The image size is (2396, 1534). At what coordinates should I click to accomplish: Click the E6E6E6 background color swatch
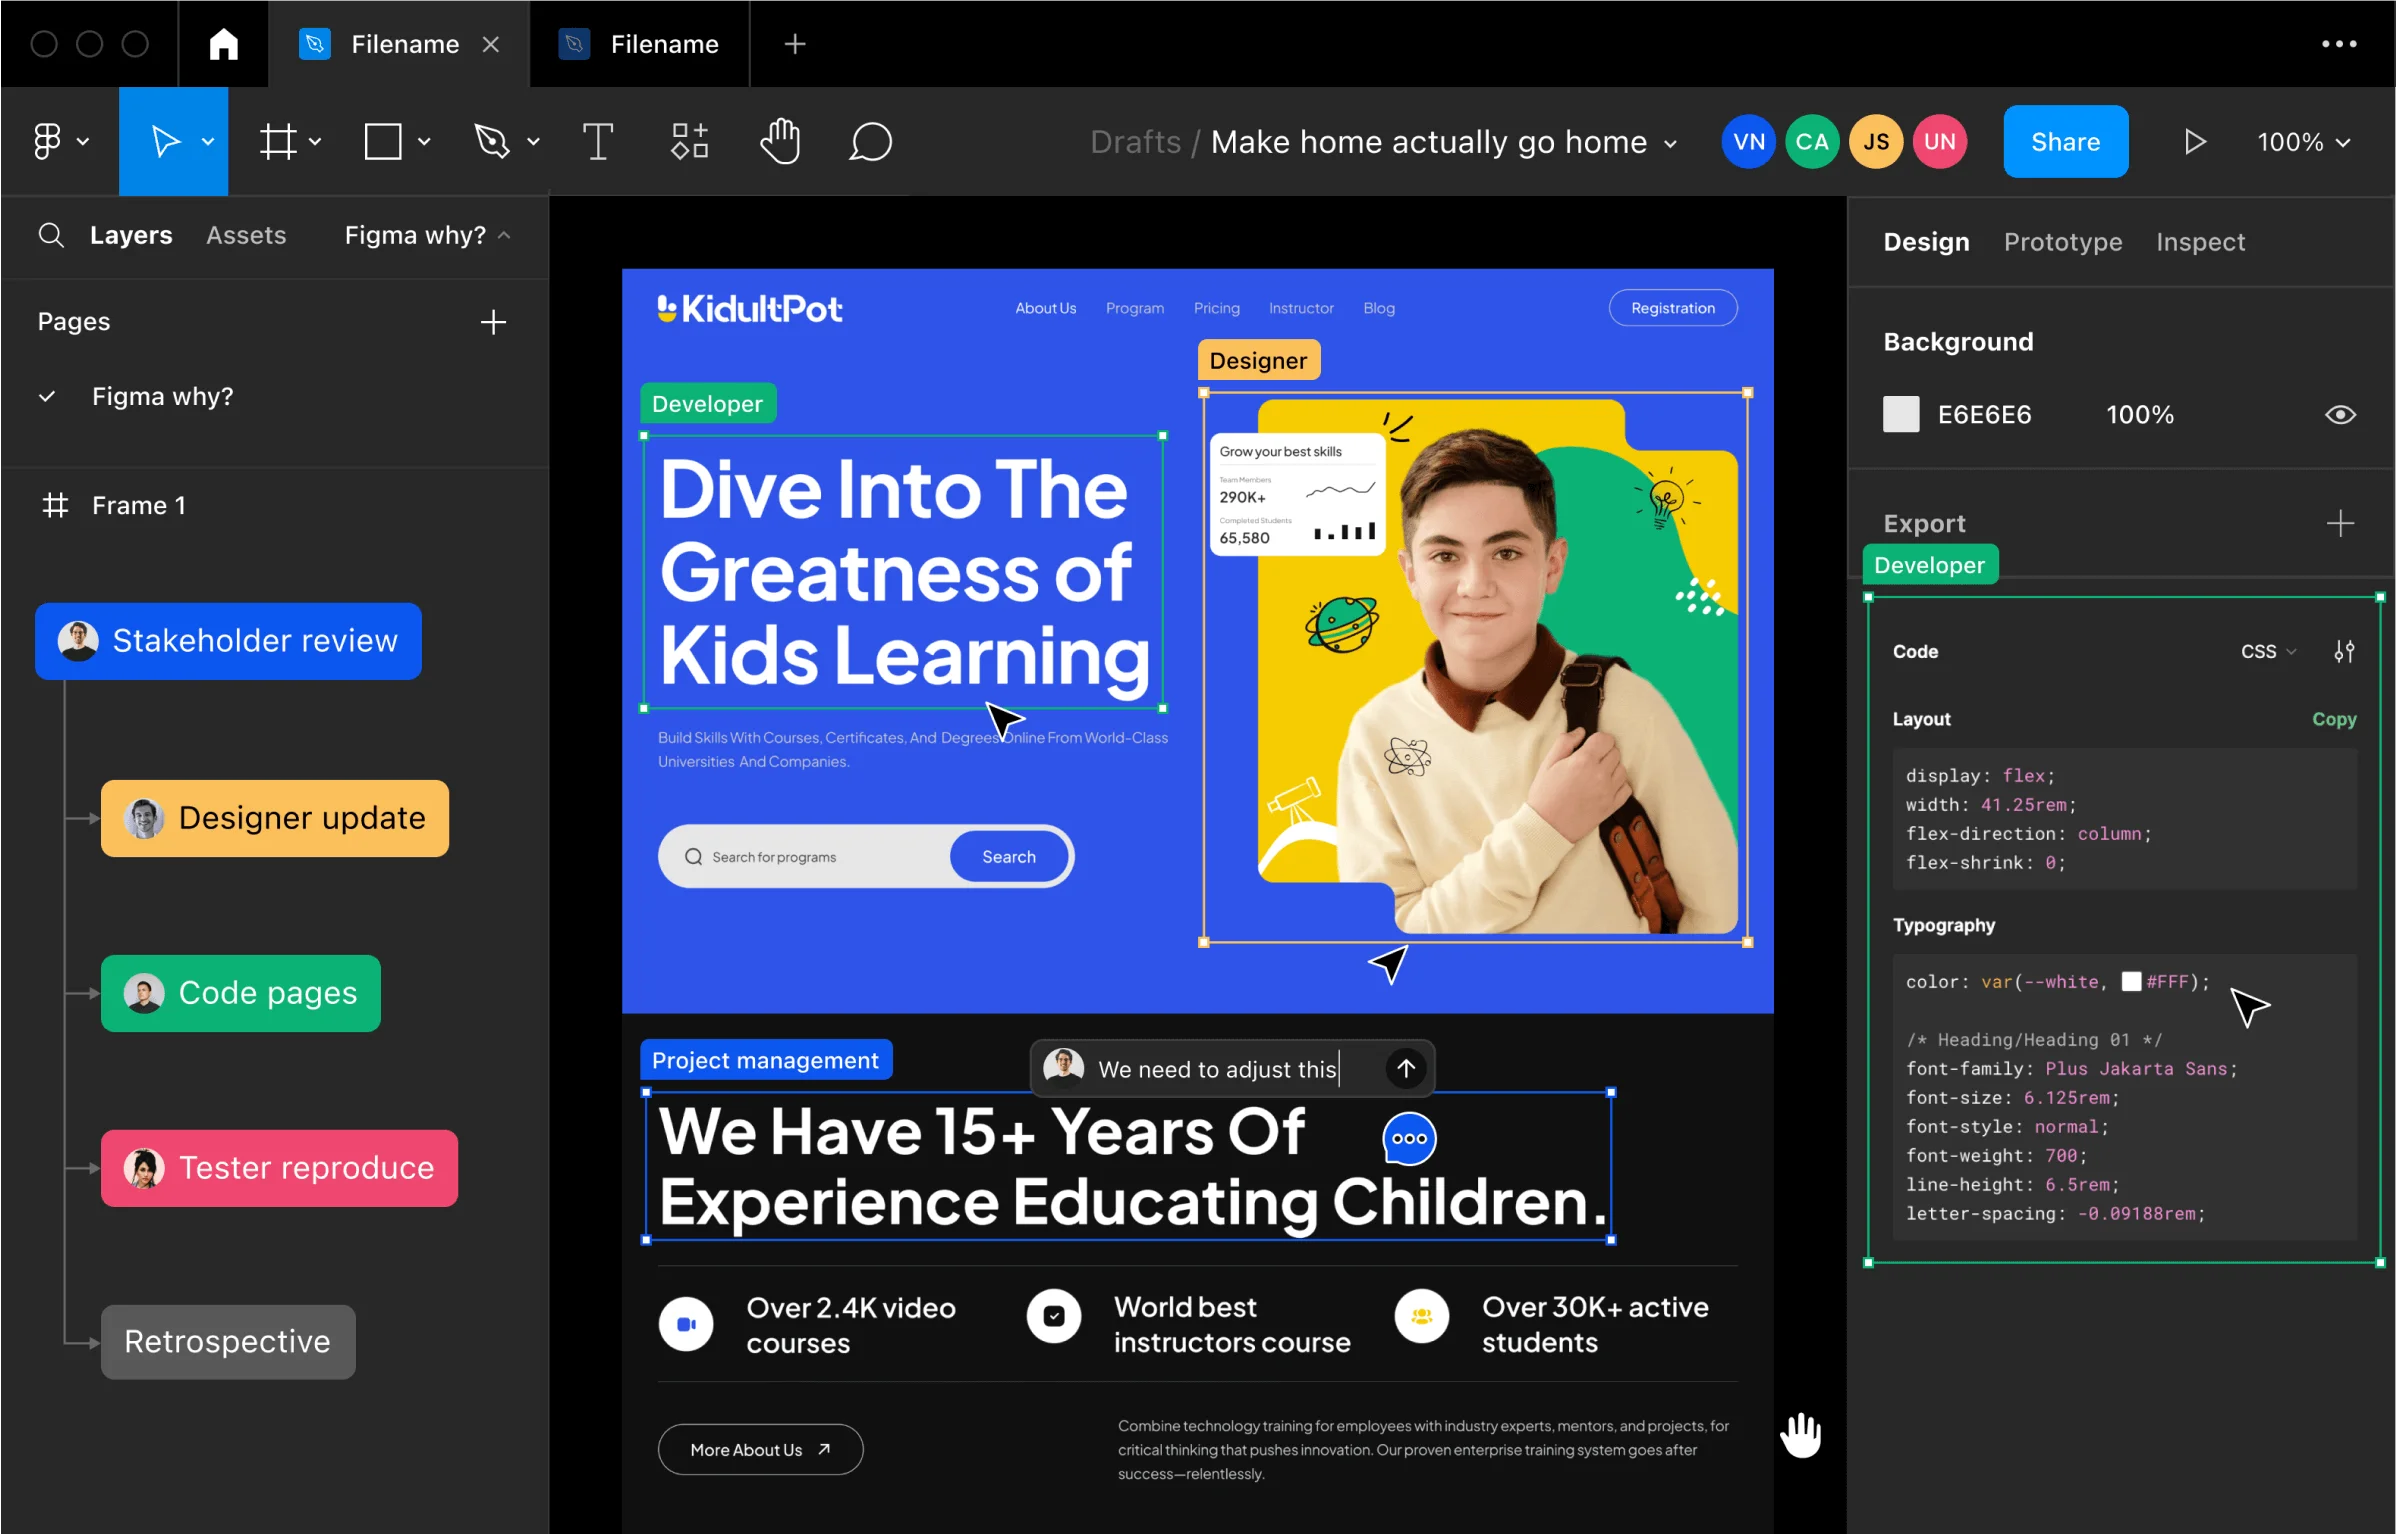coord(1900,415)
